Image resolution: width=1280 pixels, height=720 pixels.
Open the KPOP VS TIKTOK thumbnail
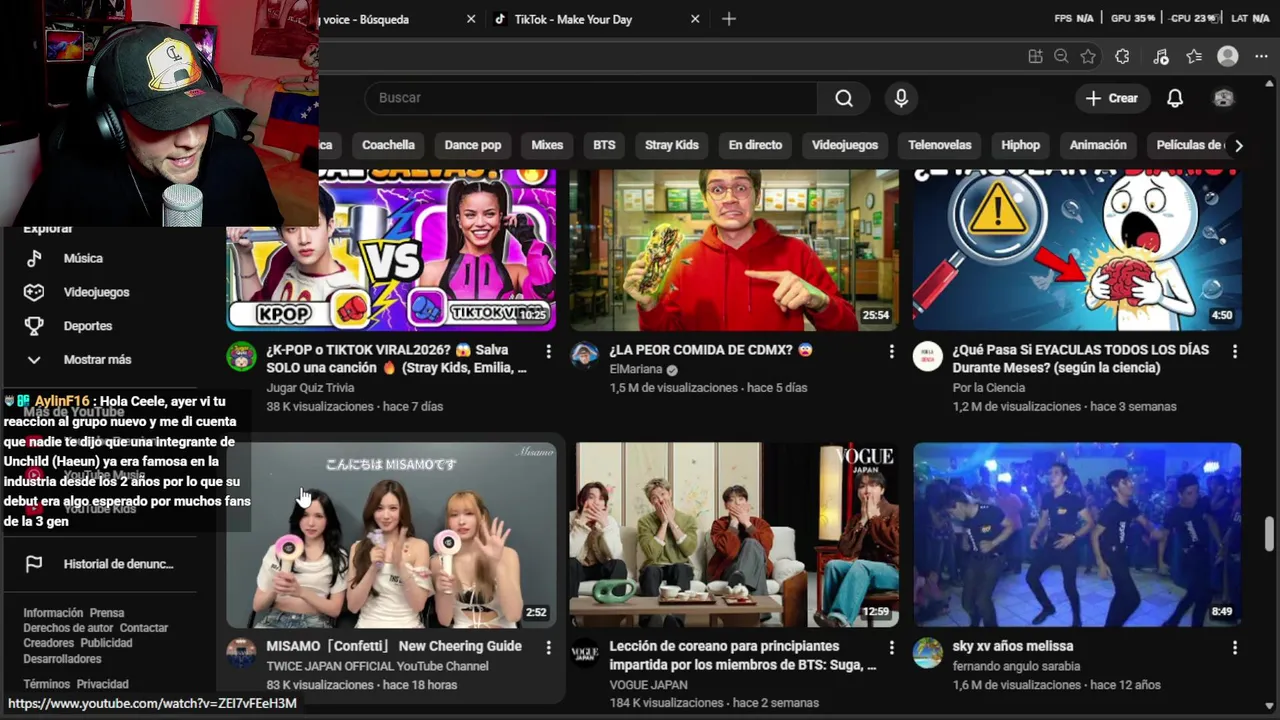click(391, 250)
